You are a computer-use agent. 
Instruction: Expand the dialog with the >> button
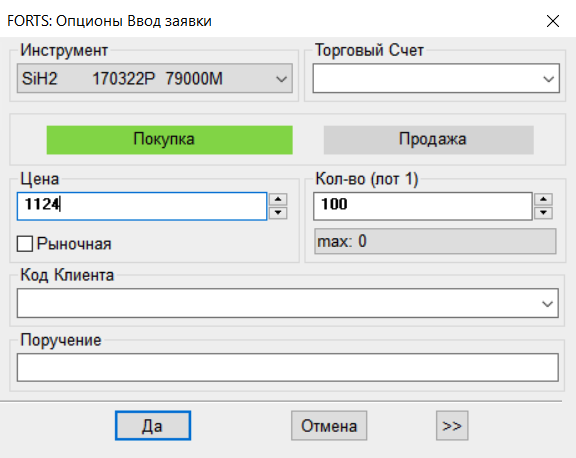pyautogui.click(x=452, y=426)
